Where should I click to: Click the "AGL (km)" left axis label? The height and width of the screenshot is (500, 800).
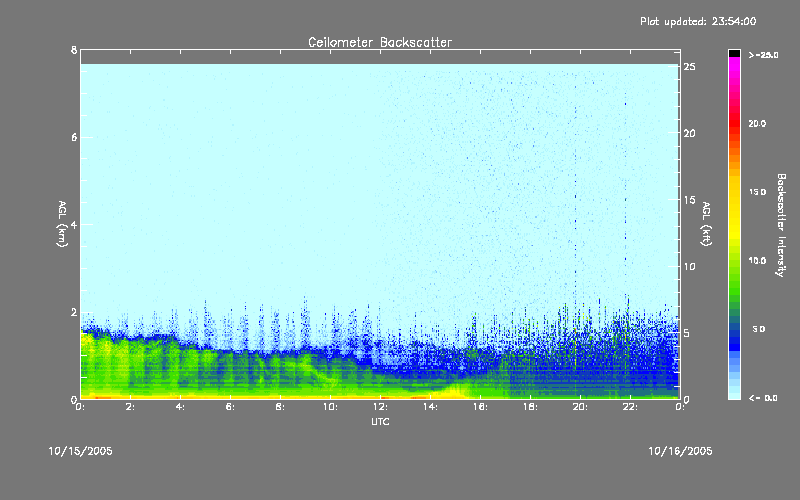click(62, 224)
